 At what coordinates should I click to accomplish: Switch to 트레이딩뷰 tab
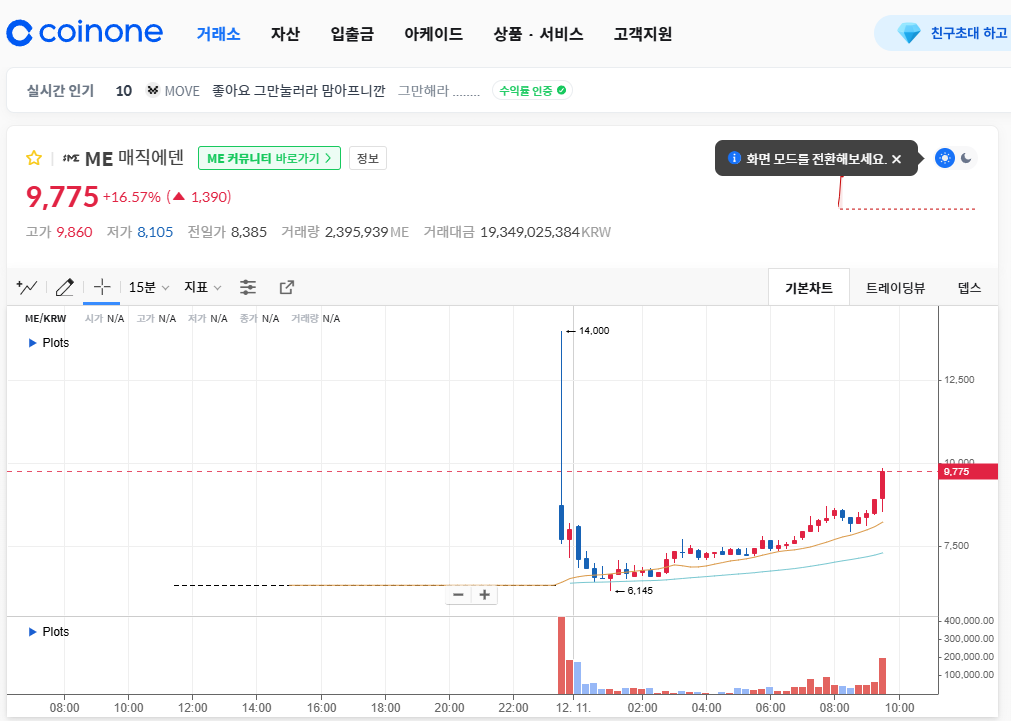(895, 288)
